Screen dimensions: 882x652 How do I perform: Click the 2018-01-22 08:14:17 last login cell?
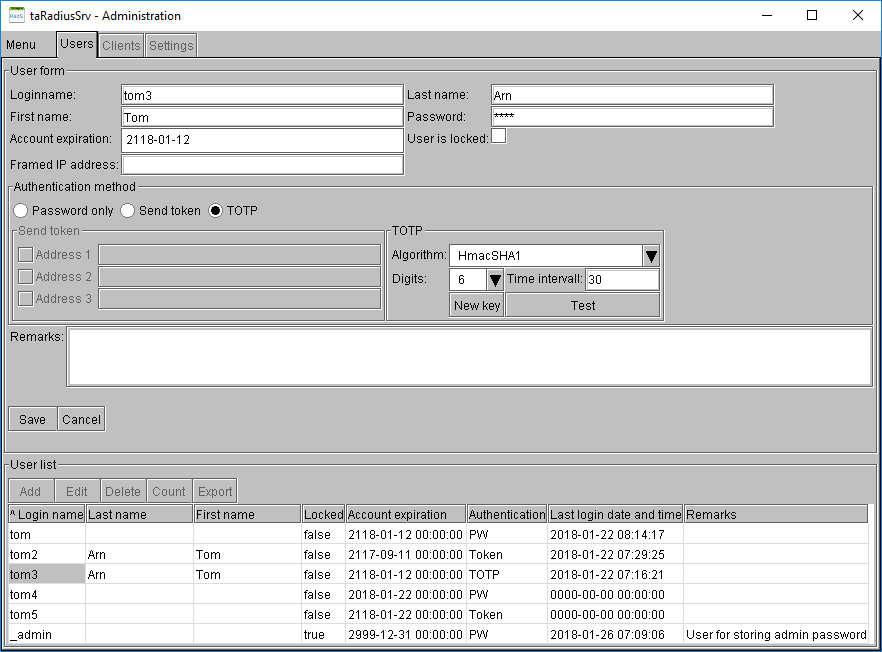coord(615,534)
